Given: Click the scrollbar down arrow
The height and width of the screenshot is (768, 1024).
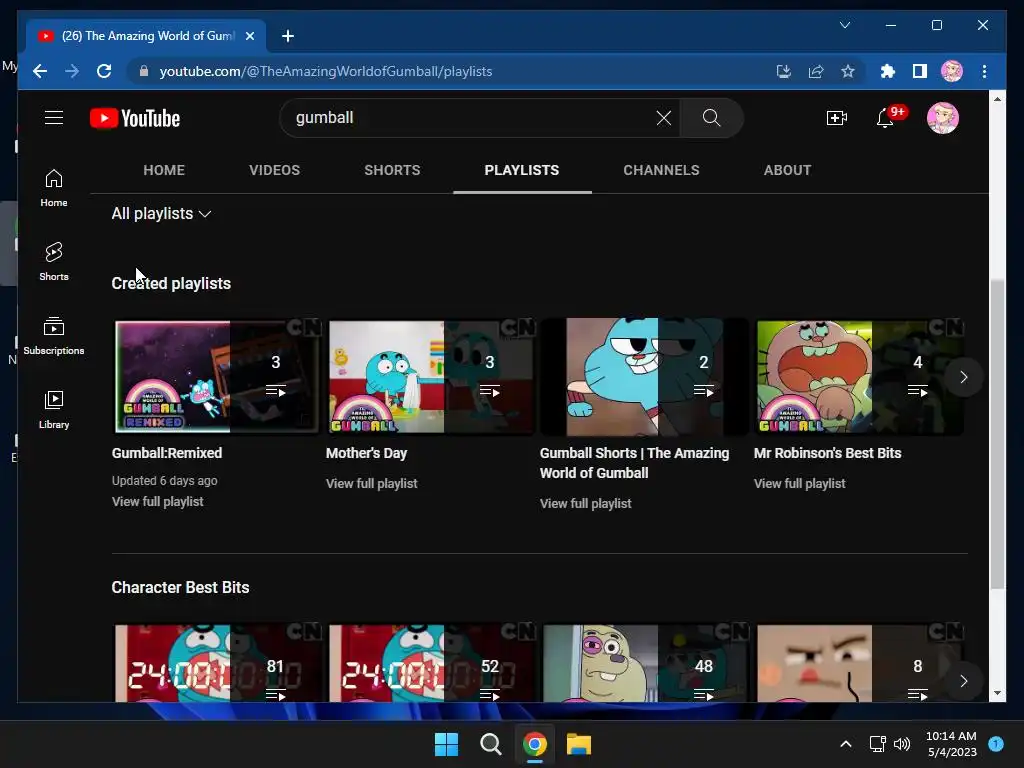Looking at the screenshot, I should pyautogui.click(x=997, y=694).
